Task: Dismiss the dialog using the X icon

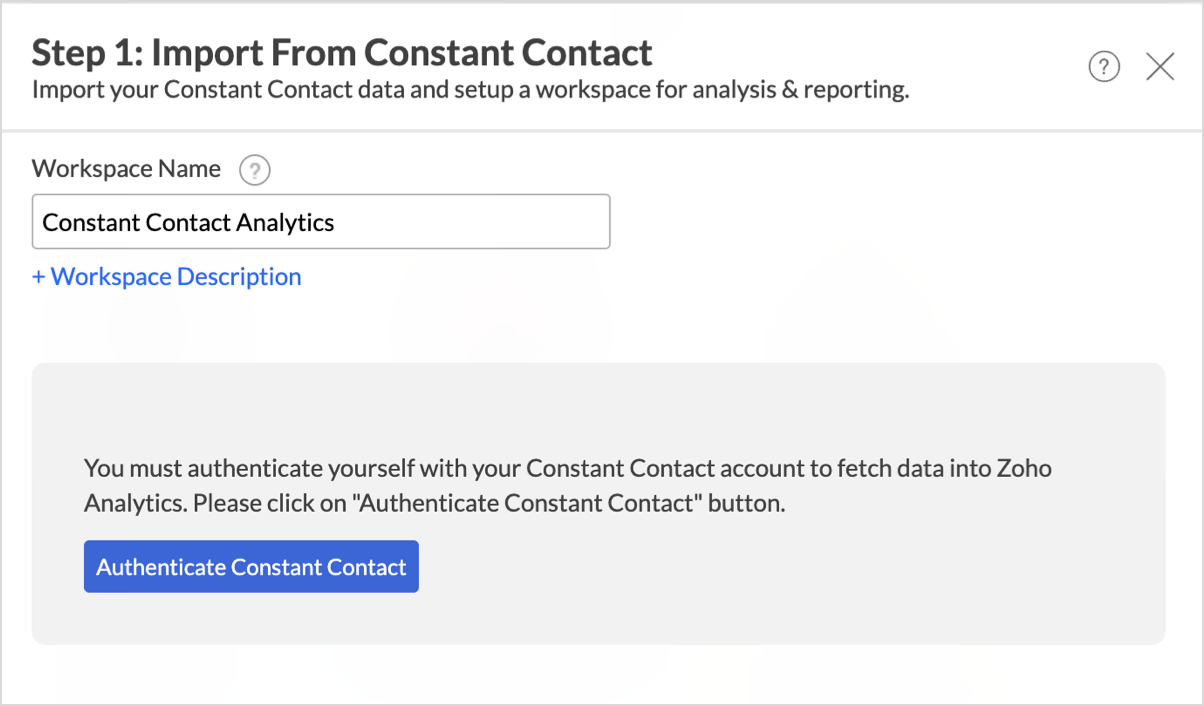Action: (1160, 67)
